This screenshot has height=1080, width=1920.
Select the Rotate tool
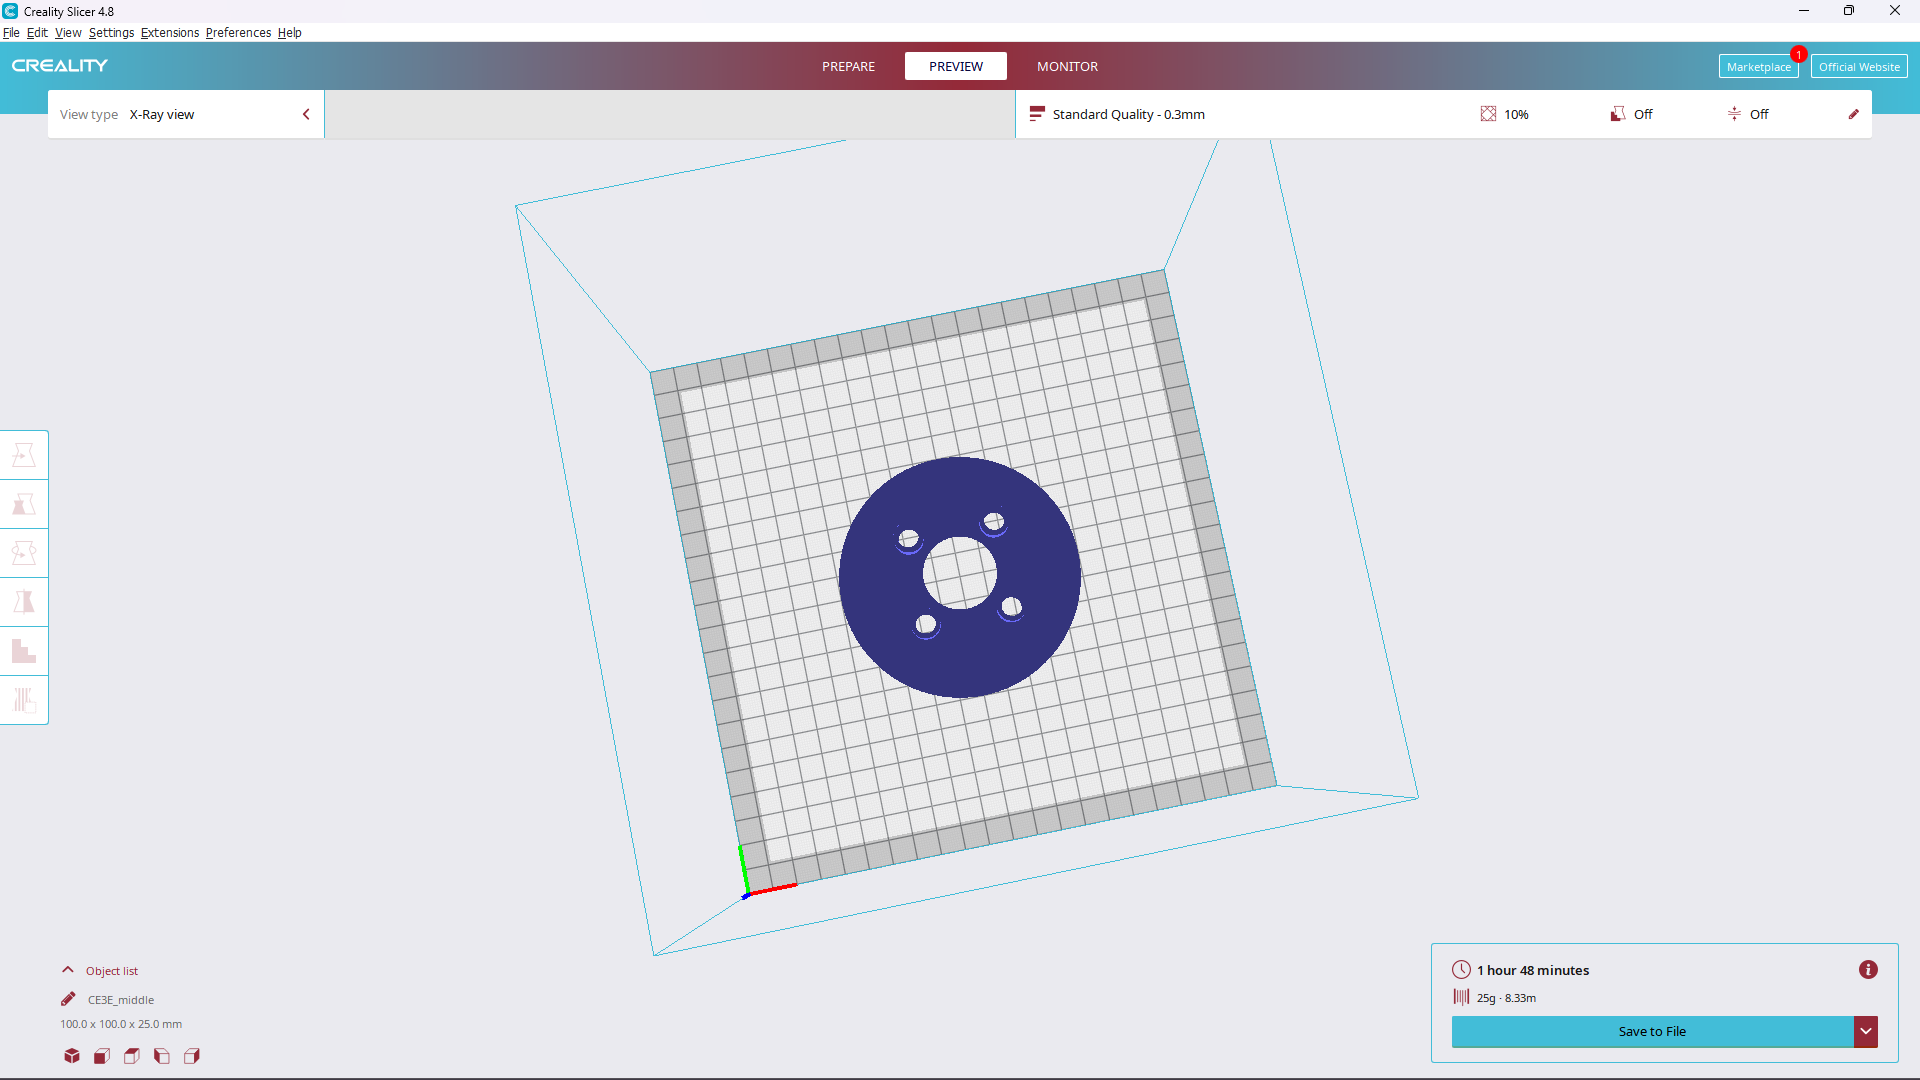(x=24, y=552)
